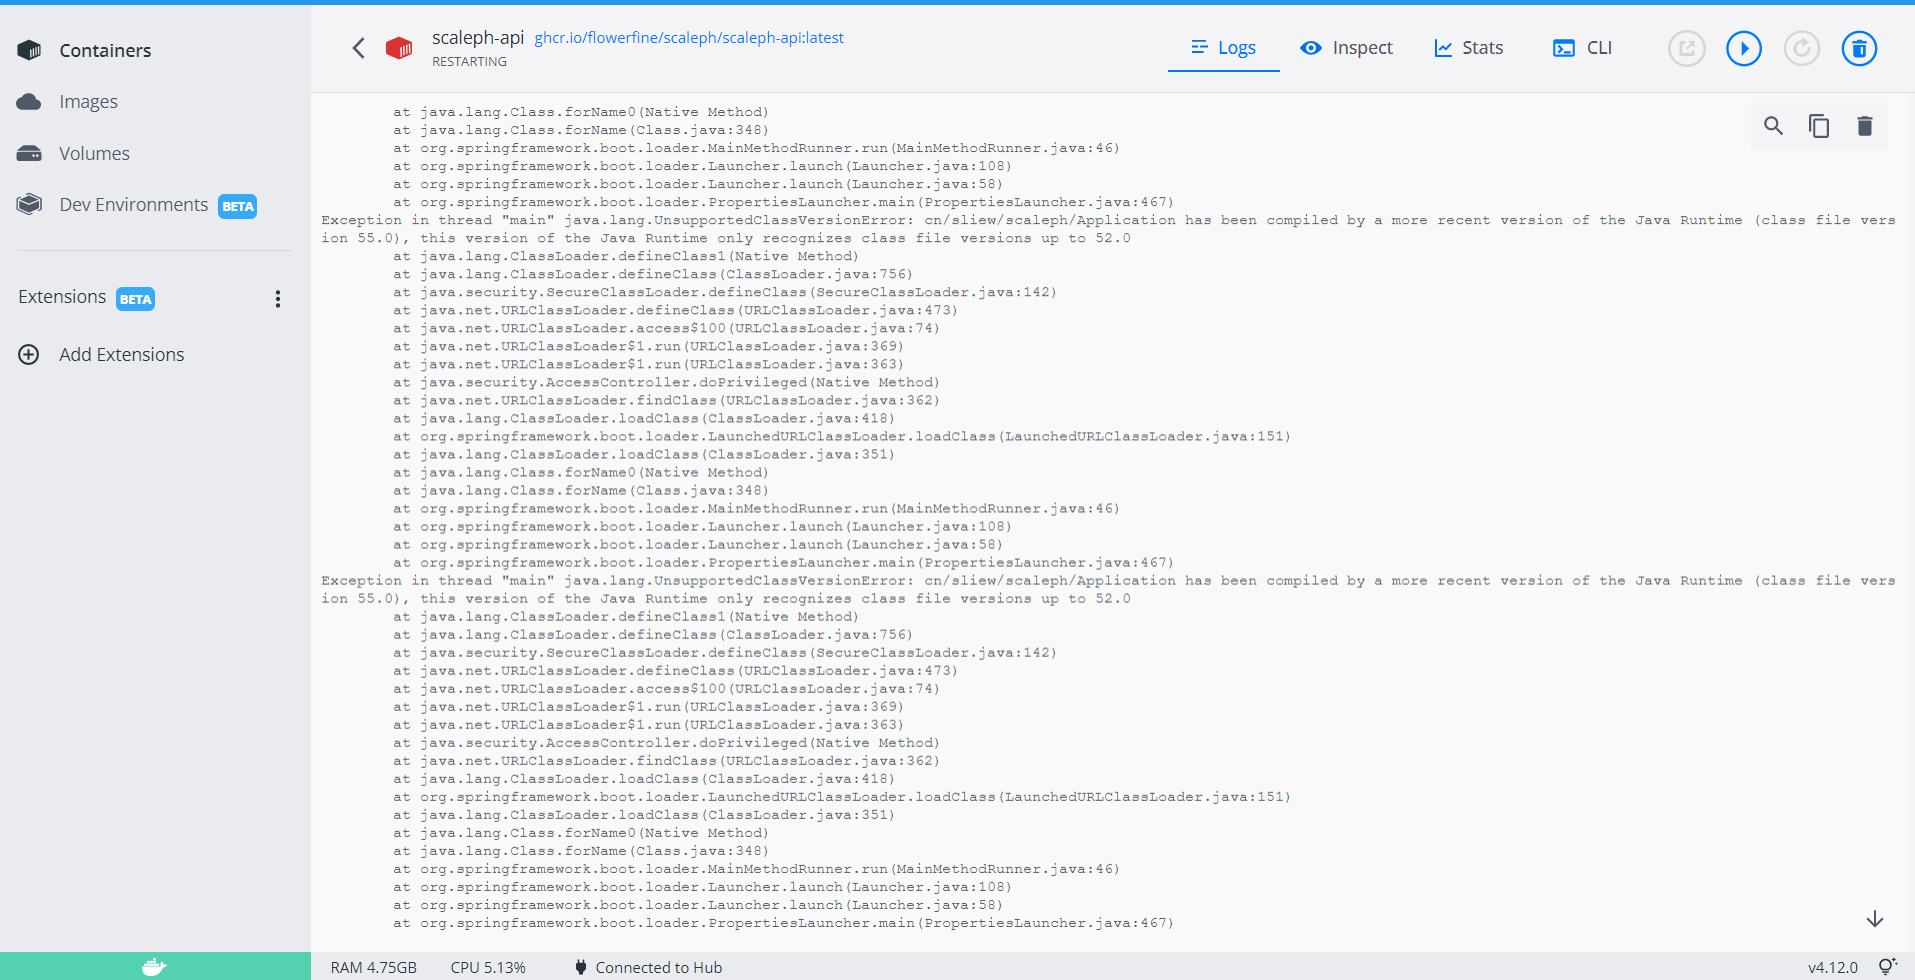Clear the log output
1915x980 pixels.
[1863, 126]
